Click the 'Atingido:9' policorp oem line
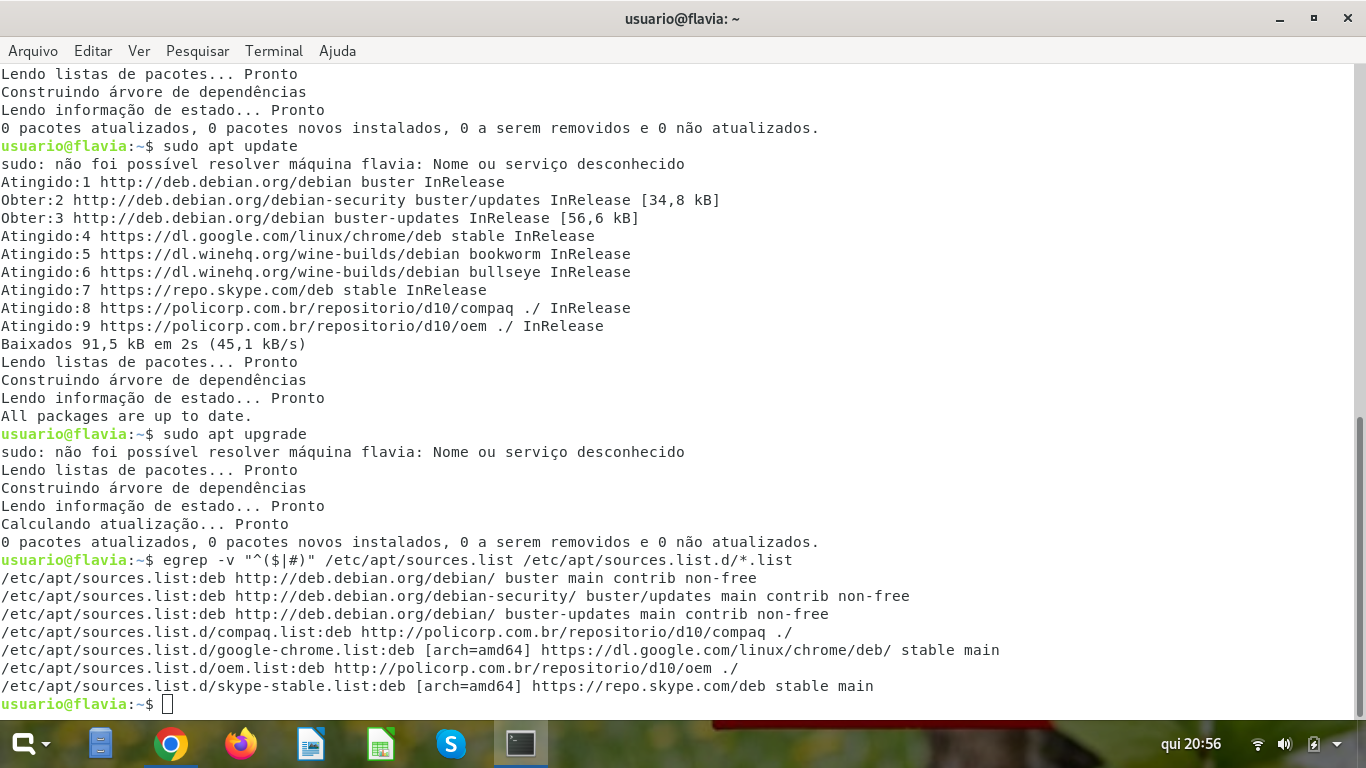The image size is (1366, 768). pyautogui.click(x=302, y=326)
